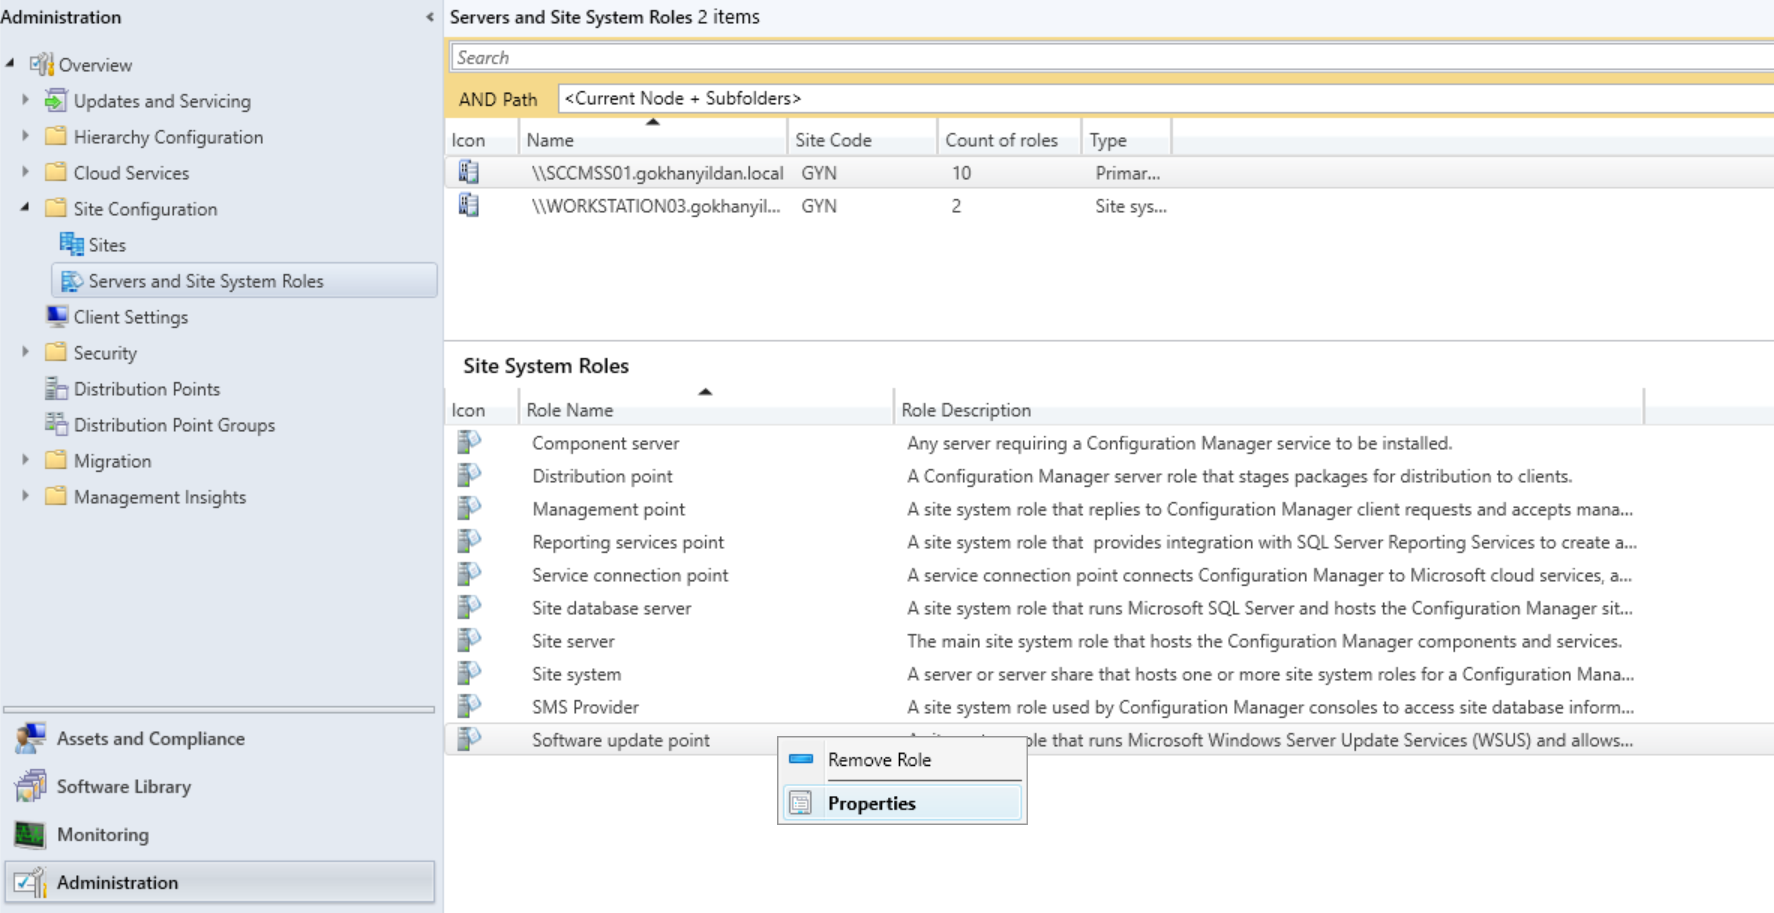Select the \\SCCMSS01.gokhanyildan.local name cell
1774x913 pixels.
coord(657,173)
